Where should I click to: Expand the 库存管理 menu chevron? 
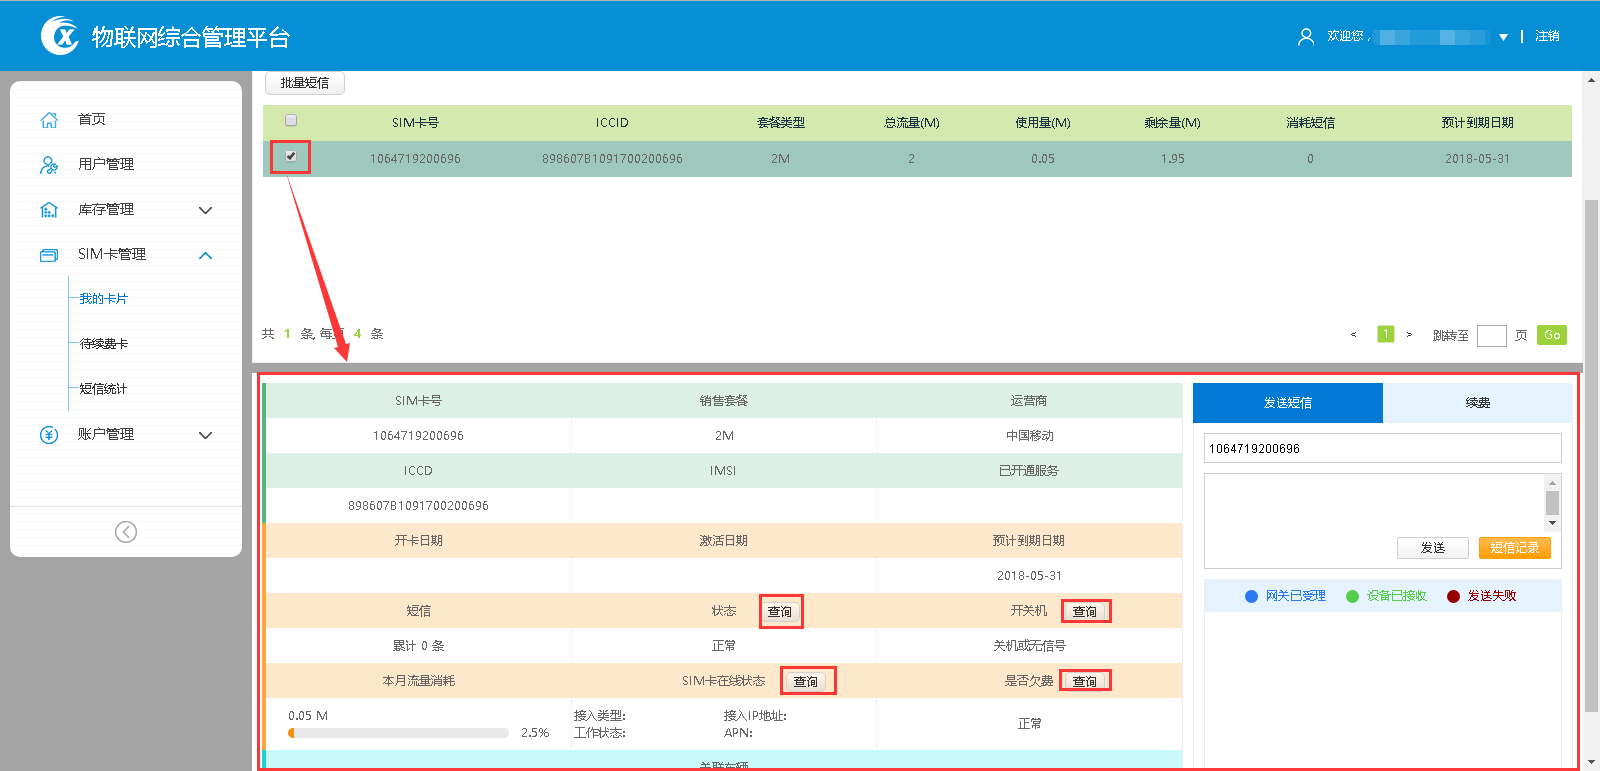(x=206, y=210)
